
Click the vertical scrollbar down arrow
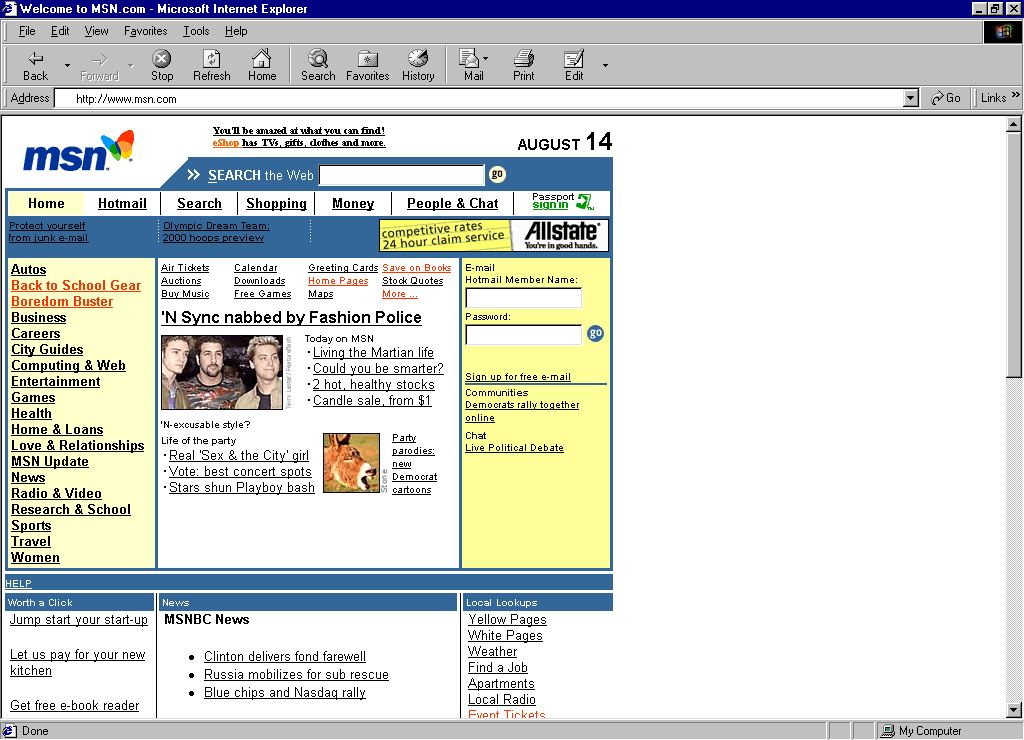point(1014,710)
